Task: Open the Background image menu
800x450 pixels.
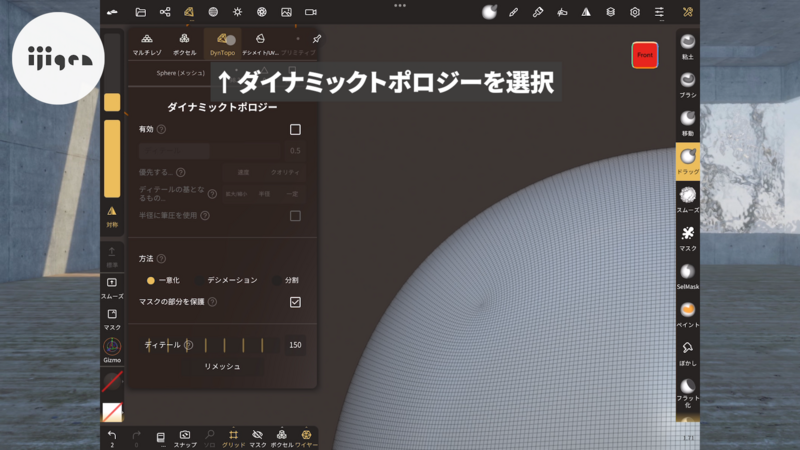Action: [x=286, y=12]
